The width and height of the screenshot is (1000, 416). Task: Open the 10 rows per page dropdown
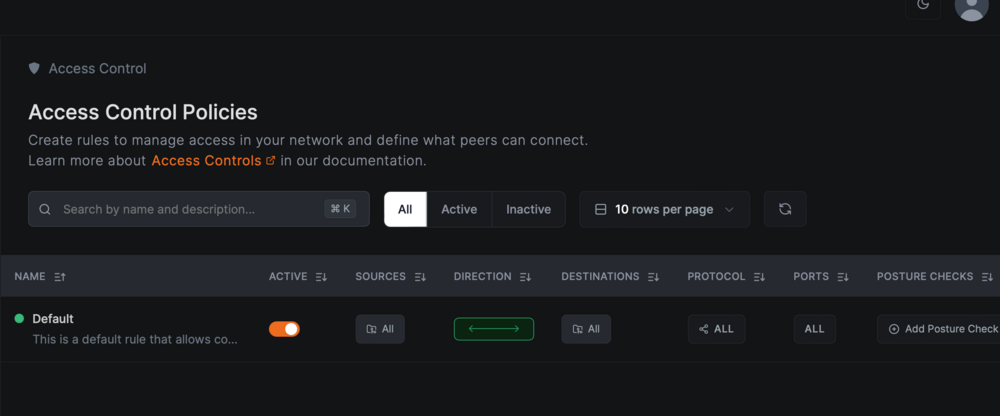665,209
